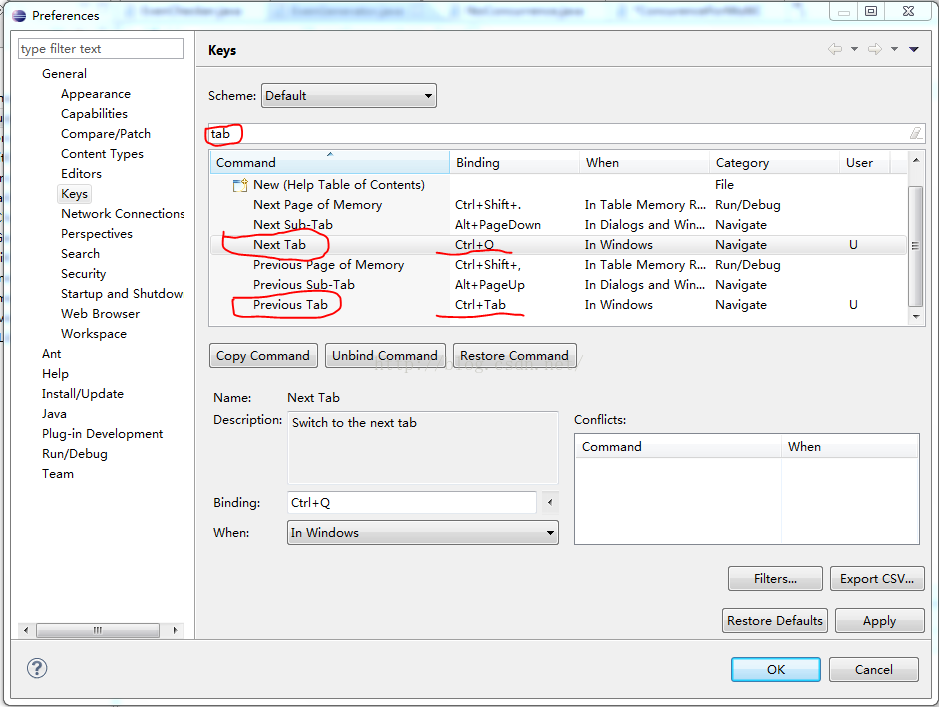Open Workspace preferences page

pos(94,333)
